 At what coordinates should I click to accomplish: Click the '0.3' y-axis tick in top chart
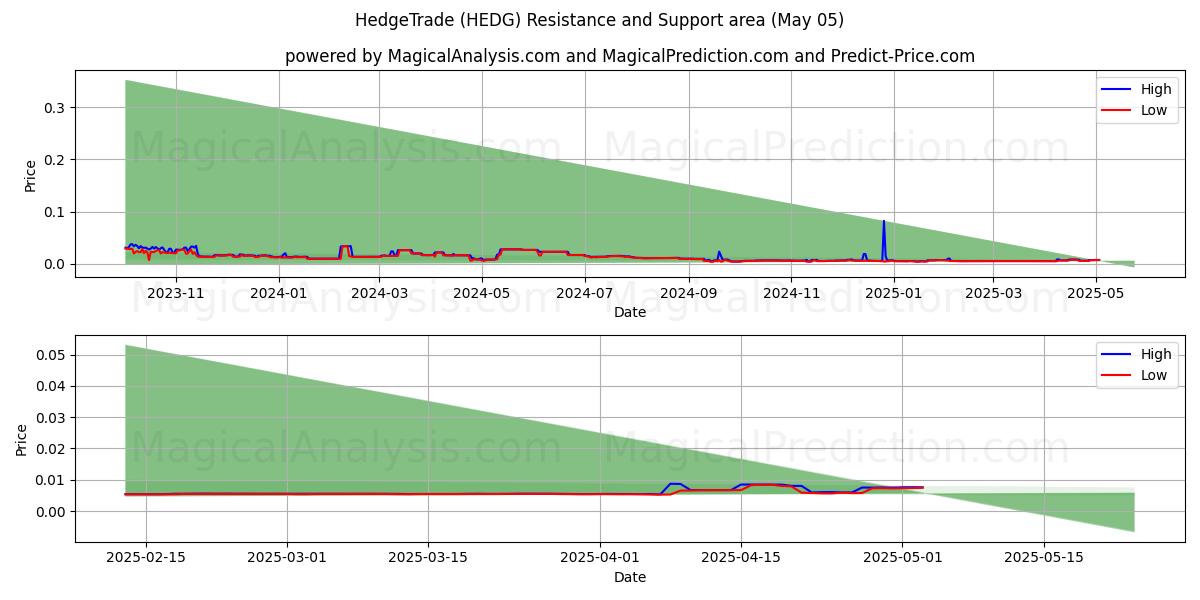click(56, 107)
